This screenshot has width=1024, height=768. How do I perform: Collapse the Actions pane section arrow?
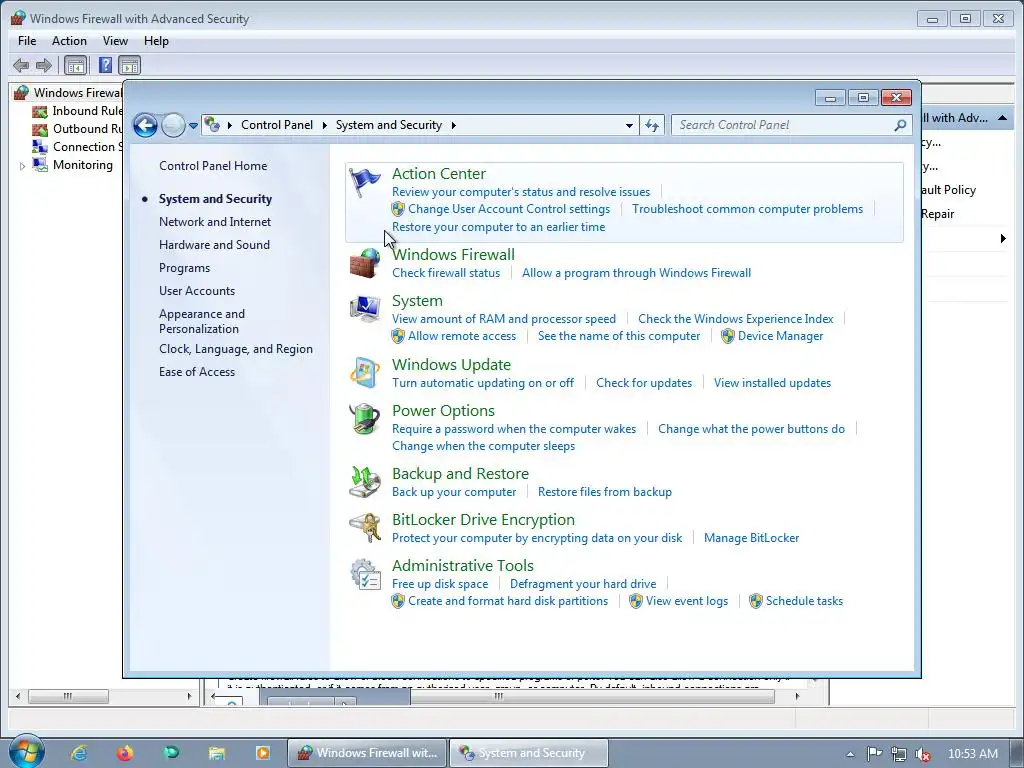pos(1002,118)
